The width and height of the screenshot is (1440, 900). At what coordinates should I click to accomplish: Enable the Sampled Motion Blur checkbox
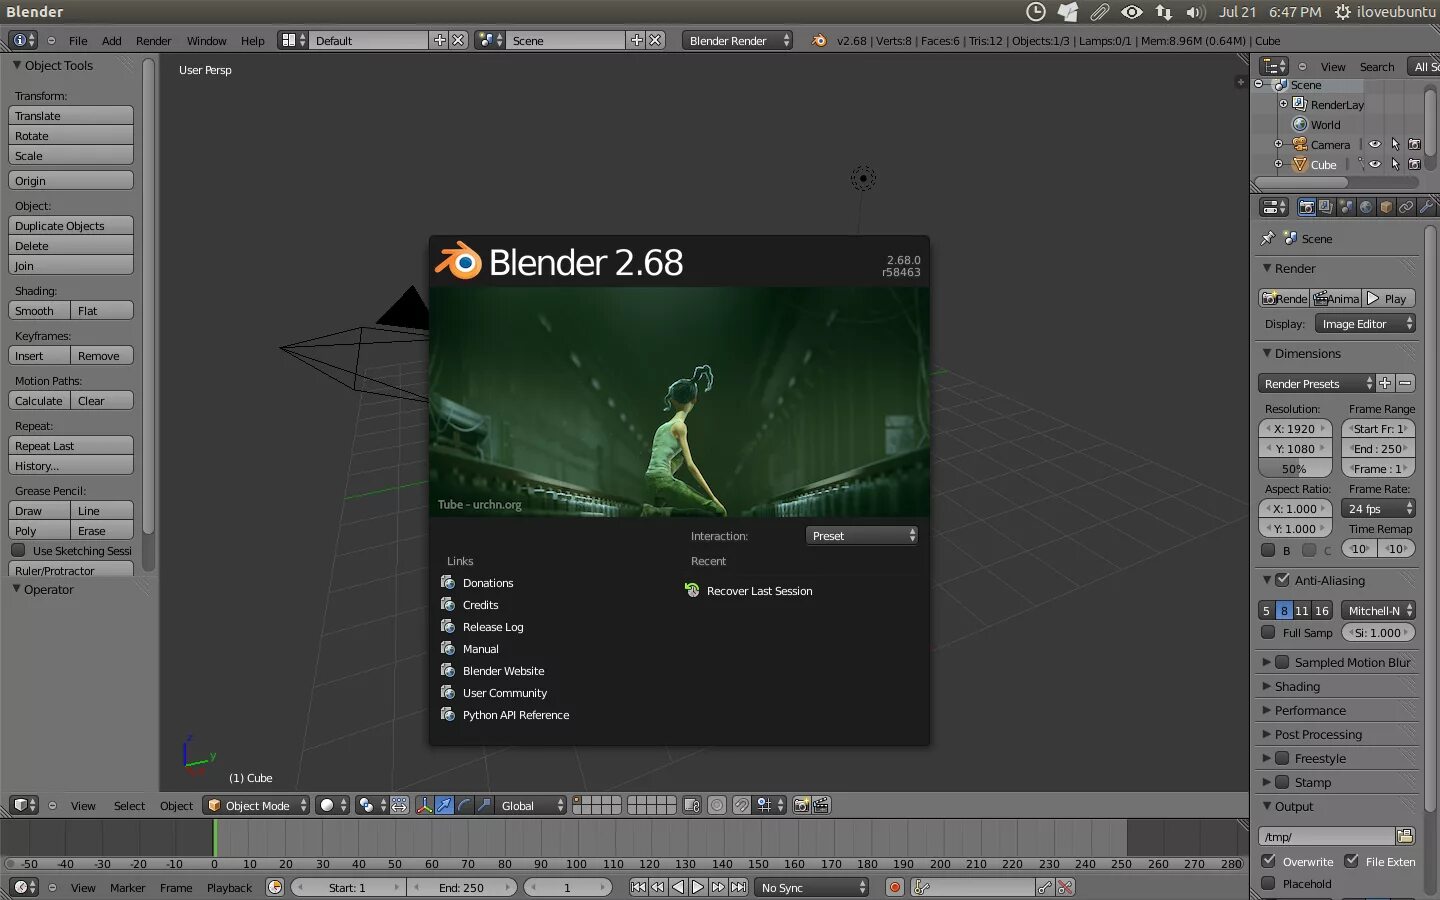coord(1282,662)
